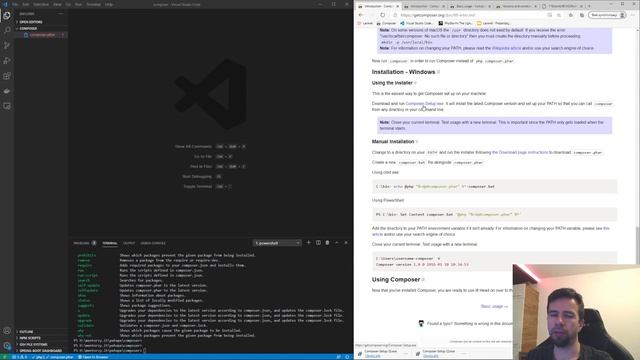Switch to the Basic usage browser tab
The width and height of the screenshot is (640, 360).
pyautogui.click(x=470, y=6)
